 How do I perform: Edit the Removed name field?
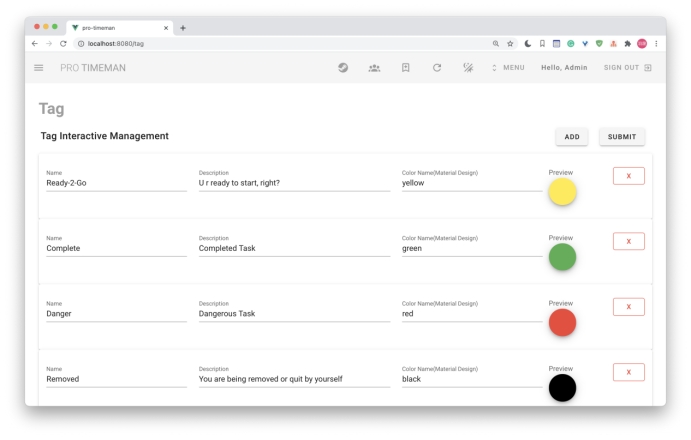point(116,379)
